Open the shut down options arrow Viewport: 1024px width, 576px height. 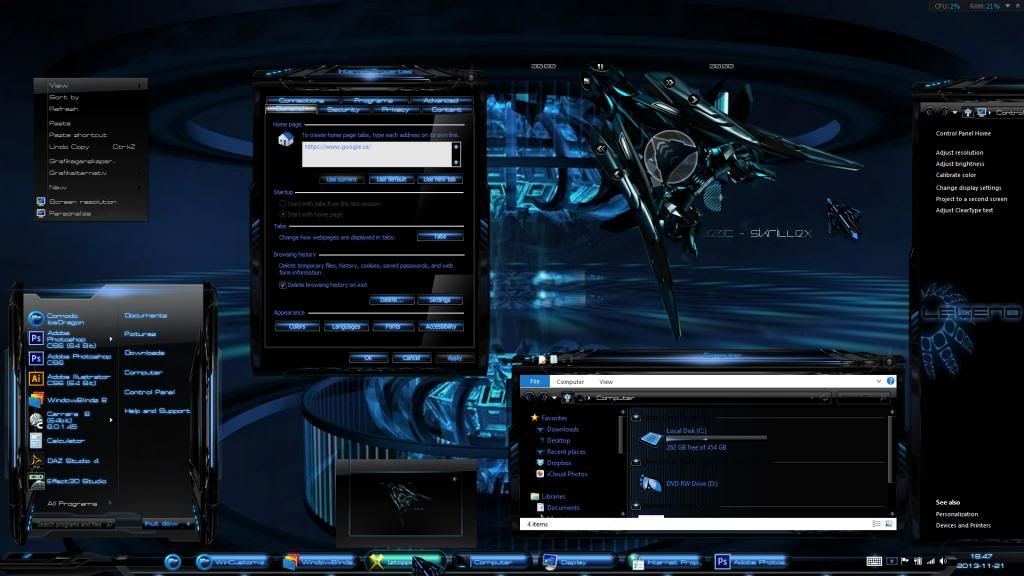coord(188,524)
